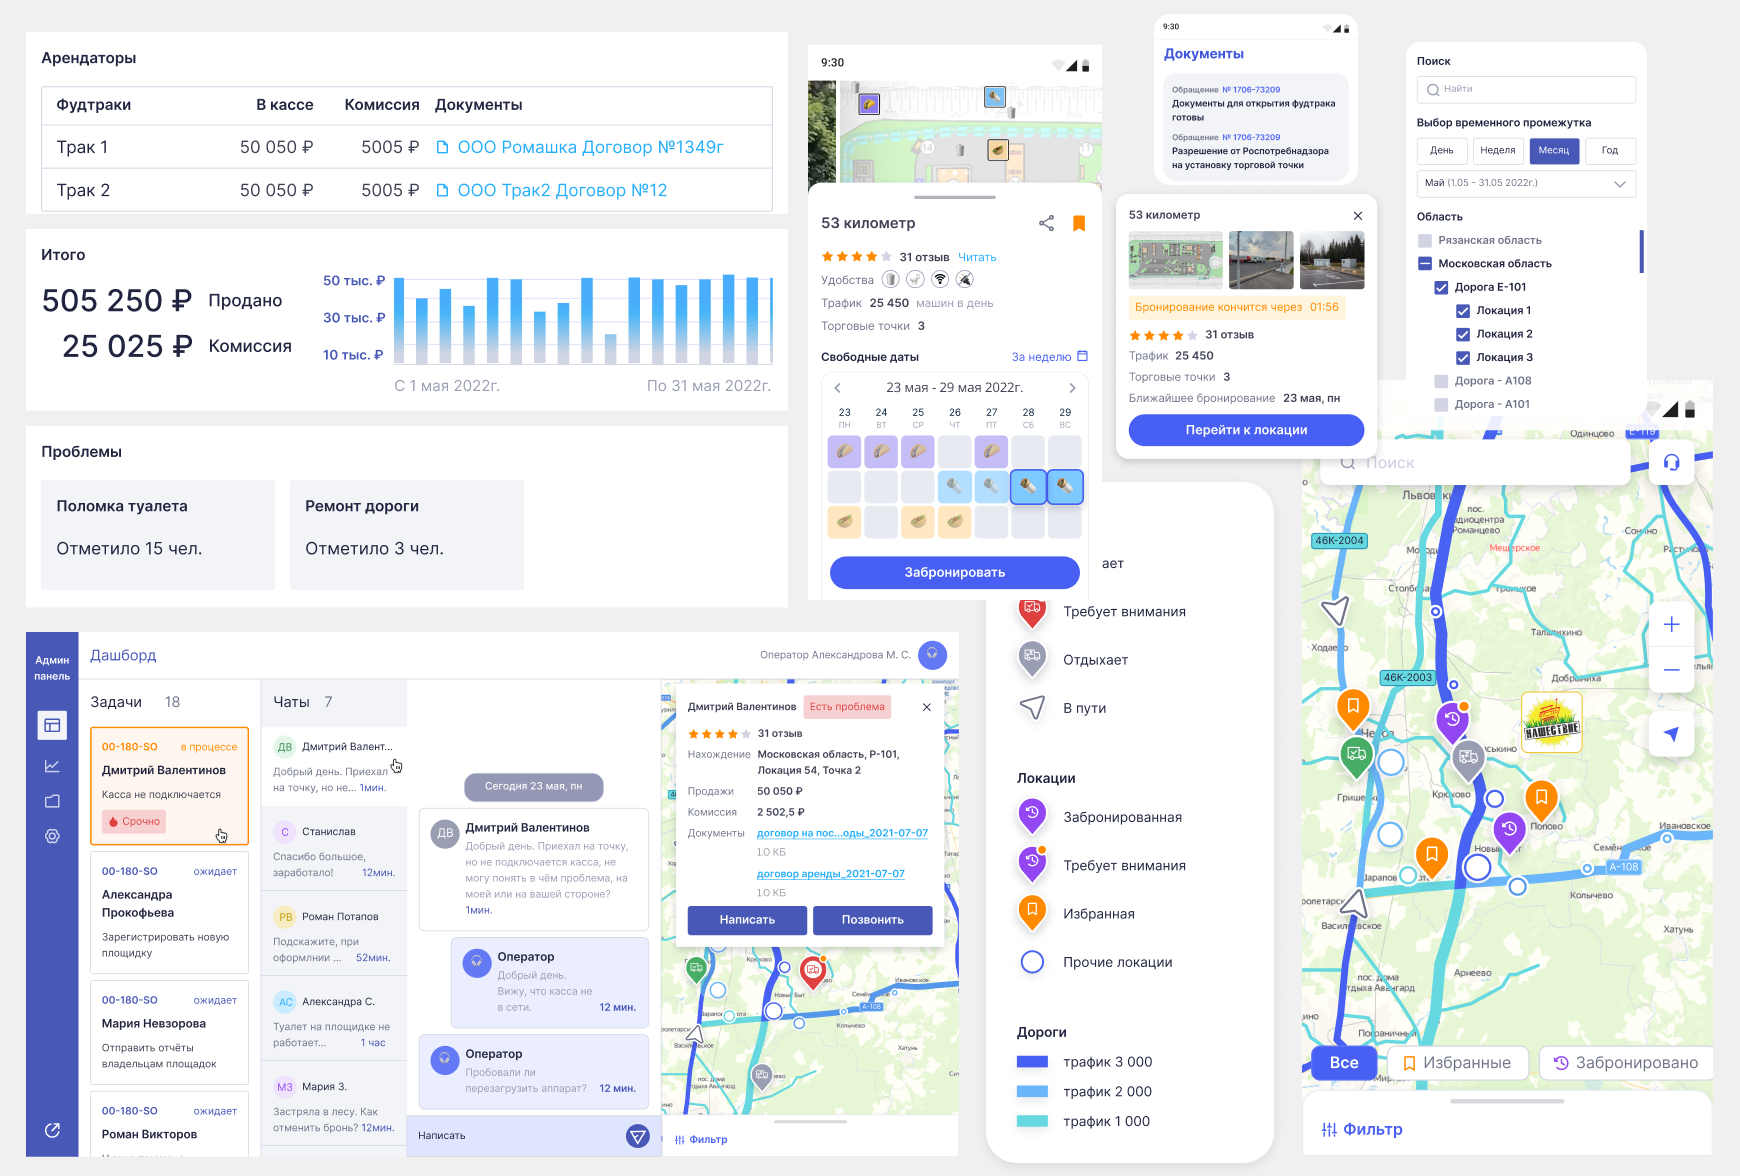Select the toilet amenity icon
Image resolution: width=1740 pixels, height=1176 pixels.
914,279
